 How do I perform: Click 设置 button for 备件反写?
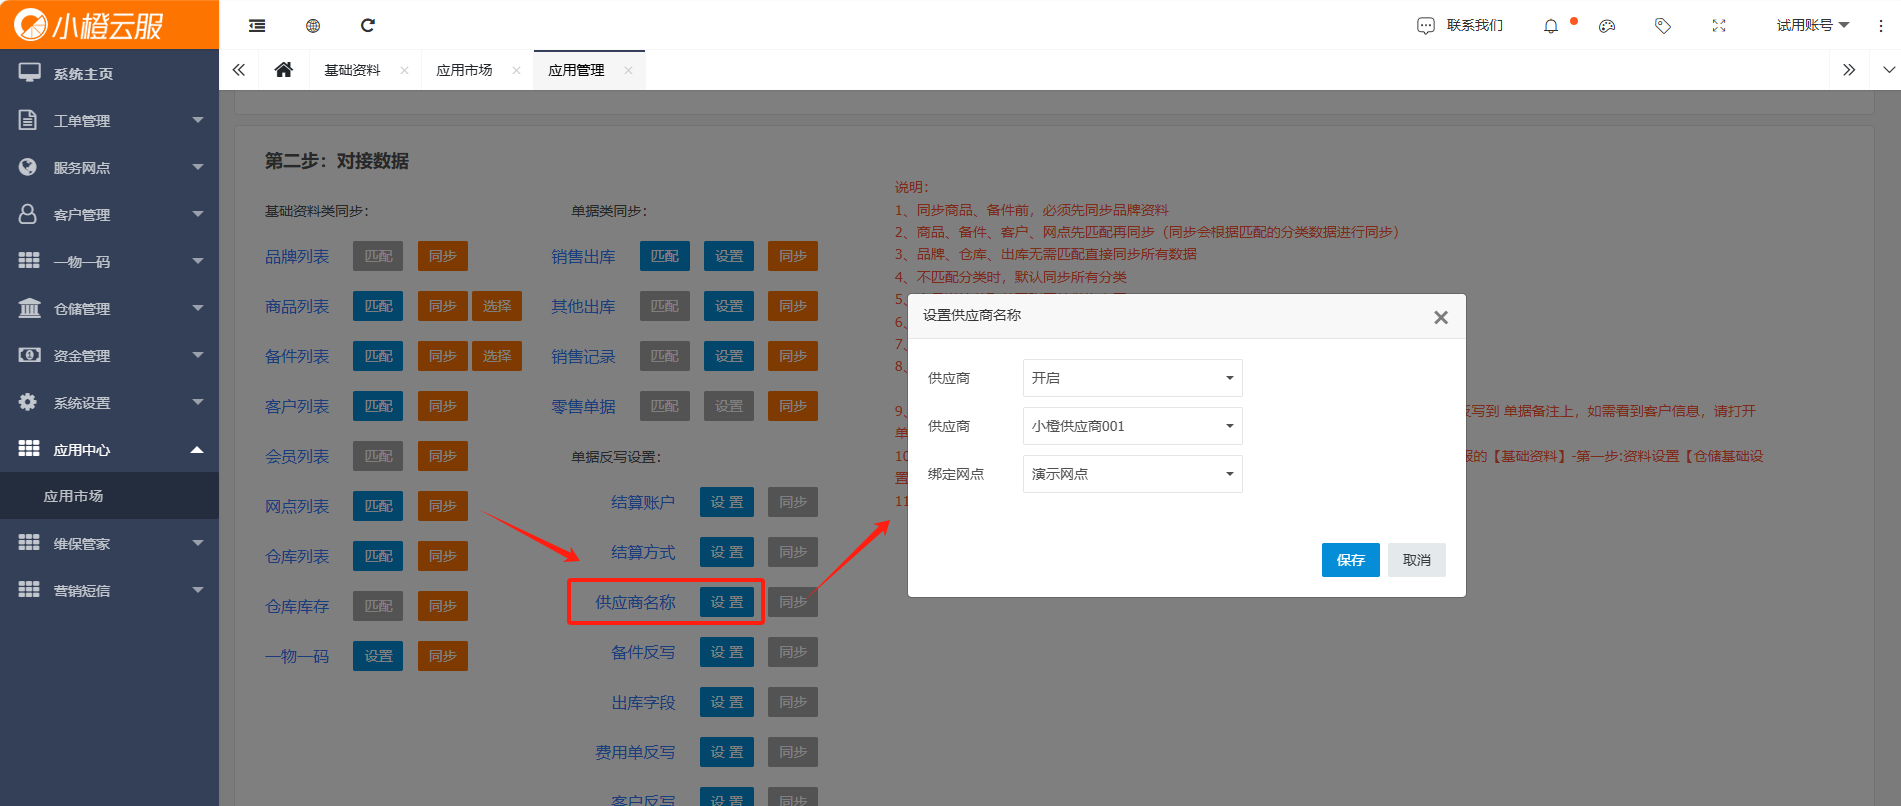click(727, 652)
